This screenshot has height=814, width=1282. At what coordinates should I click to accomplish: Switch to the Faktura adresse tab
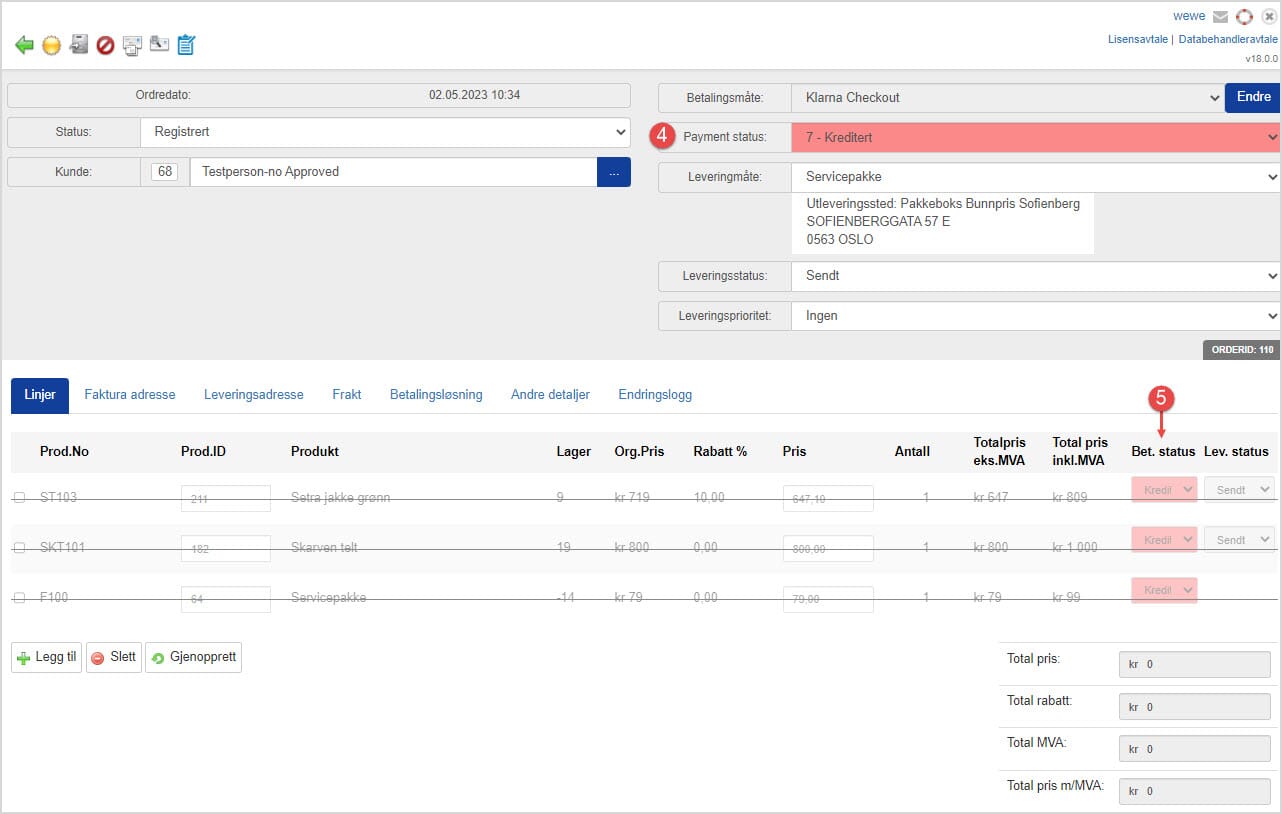click(130, 395)
